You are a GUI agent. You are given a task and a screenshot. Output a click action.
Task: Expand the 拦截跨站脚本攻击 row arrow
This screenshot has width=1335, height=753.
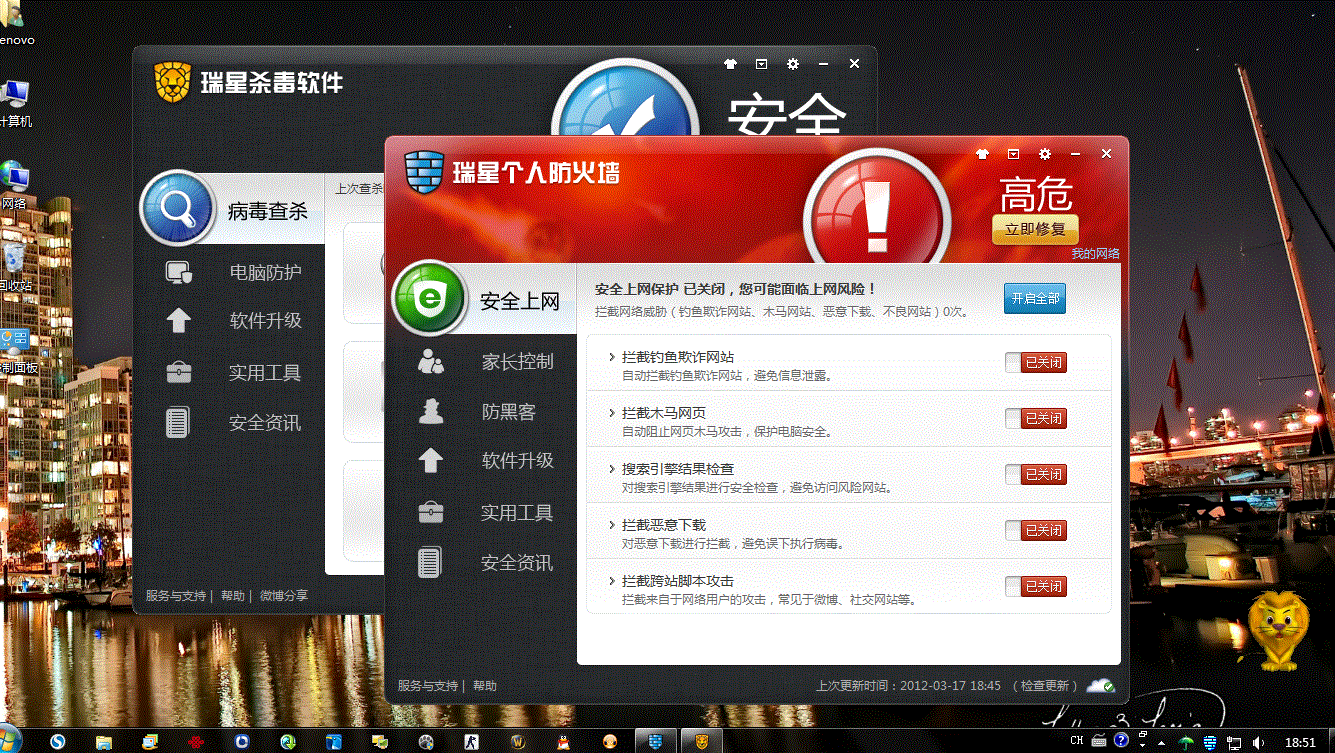(x=611, y=581)
